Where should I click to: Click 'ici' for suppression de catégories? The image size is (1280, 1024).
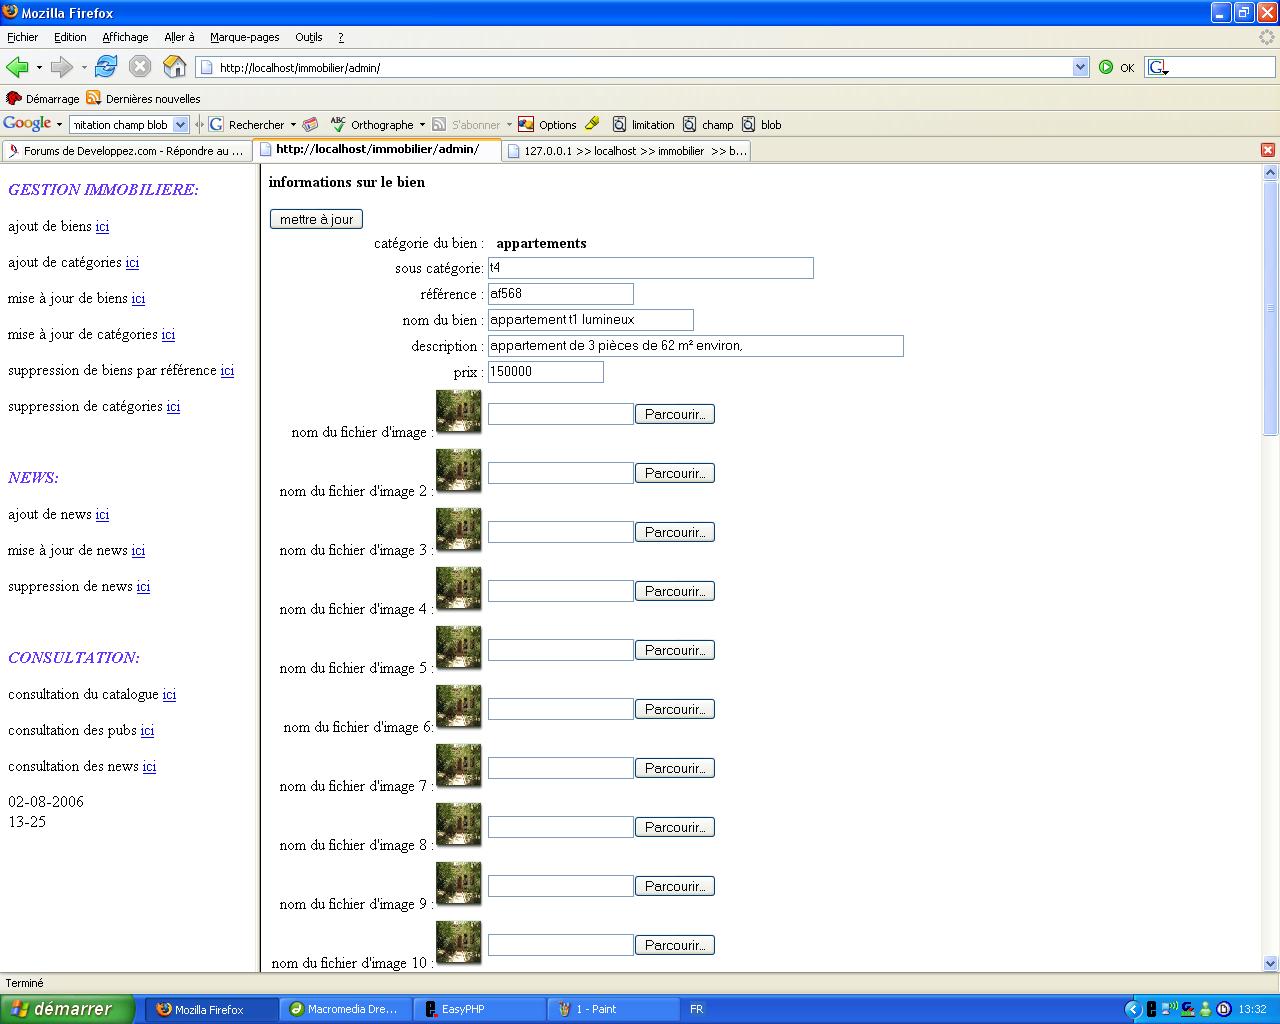tap(173, 407)
